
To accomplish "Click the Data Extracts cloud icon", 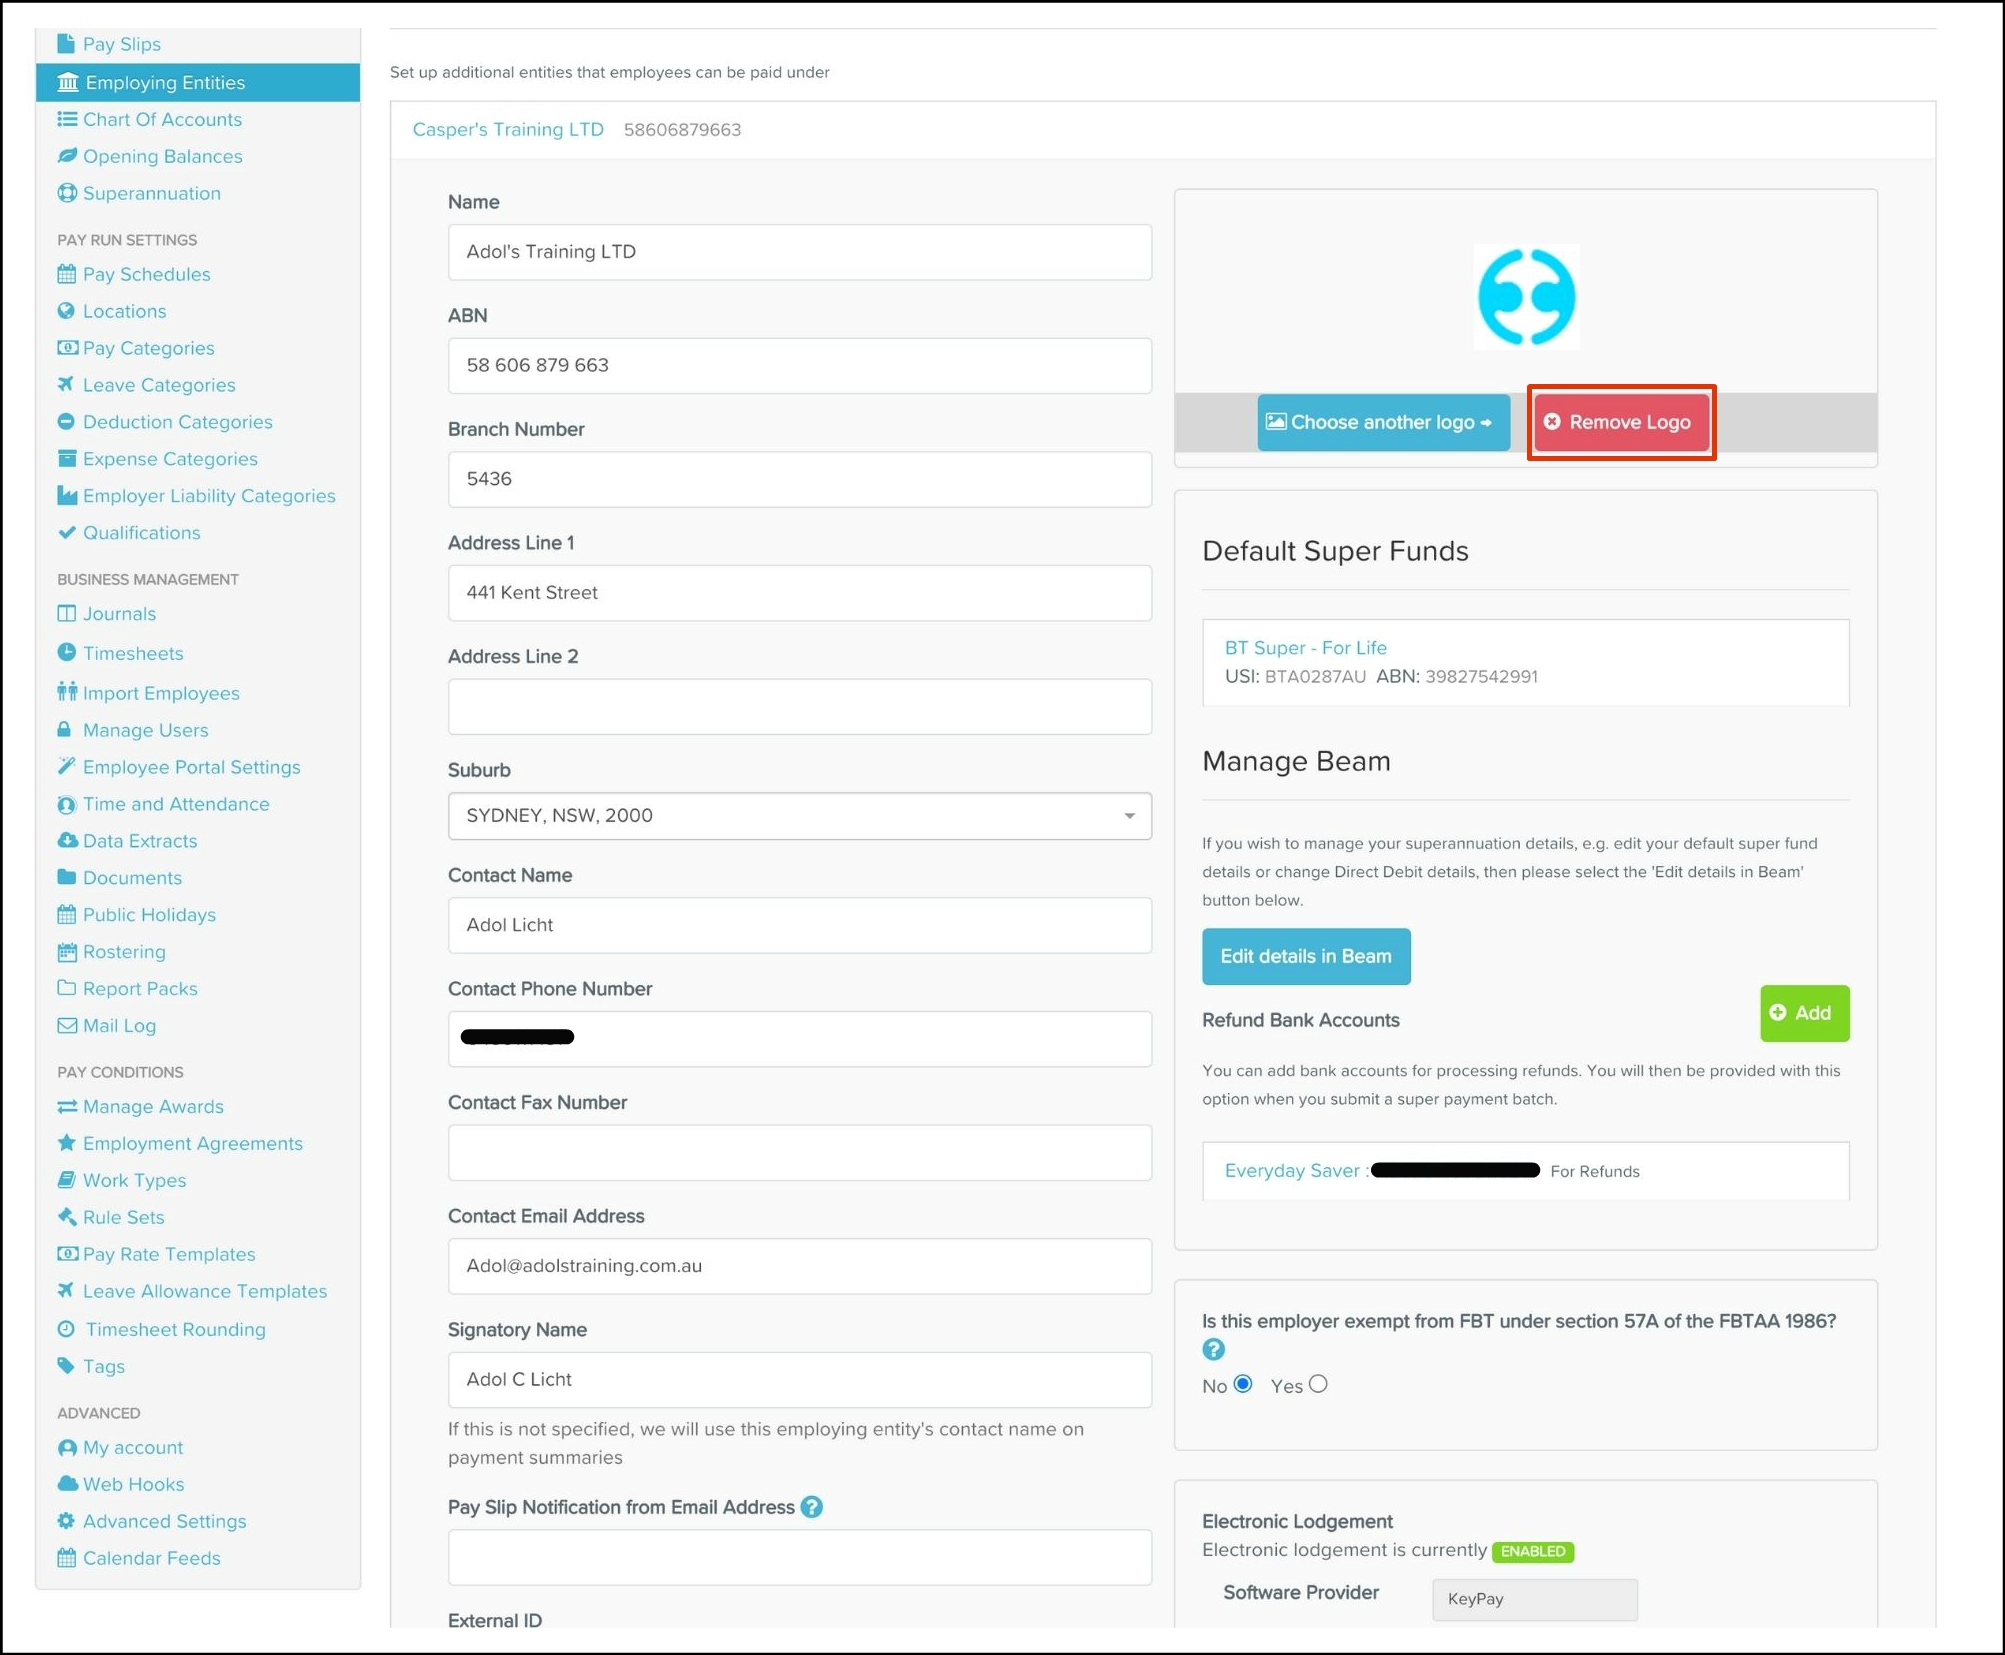I will [x=67, y=840].
